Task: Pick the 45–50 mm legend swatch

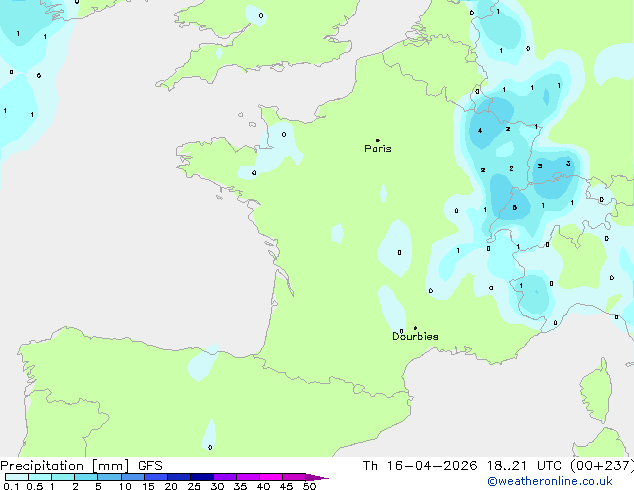Action: point(294,477)
